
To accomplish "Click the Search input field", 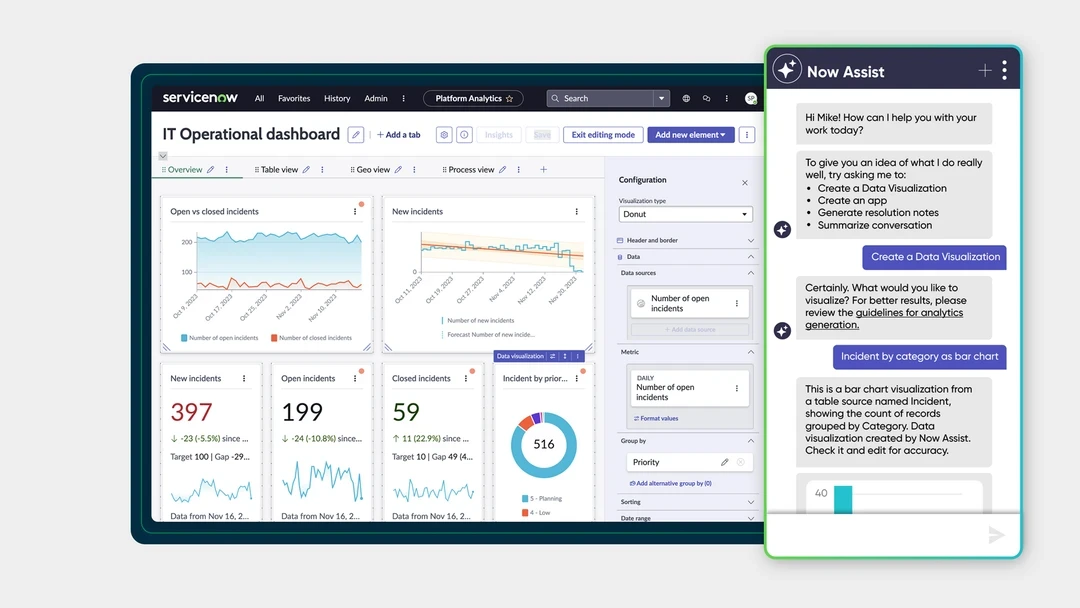I will 606,99.
